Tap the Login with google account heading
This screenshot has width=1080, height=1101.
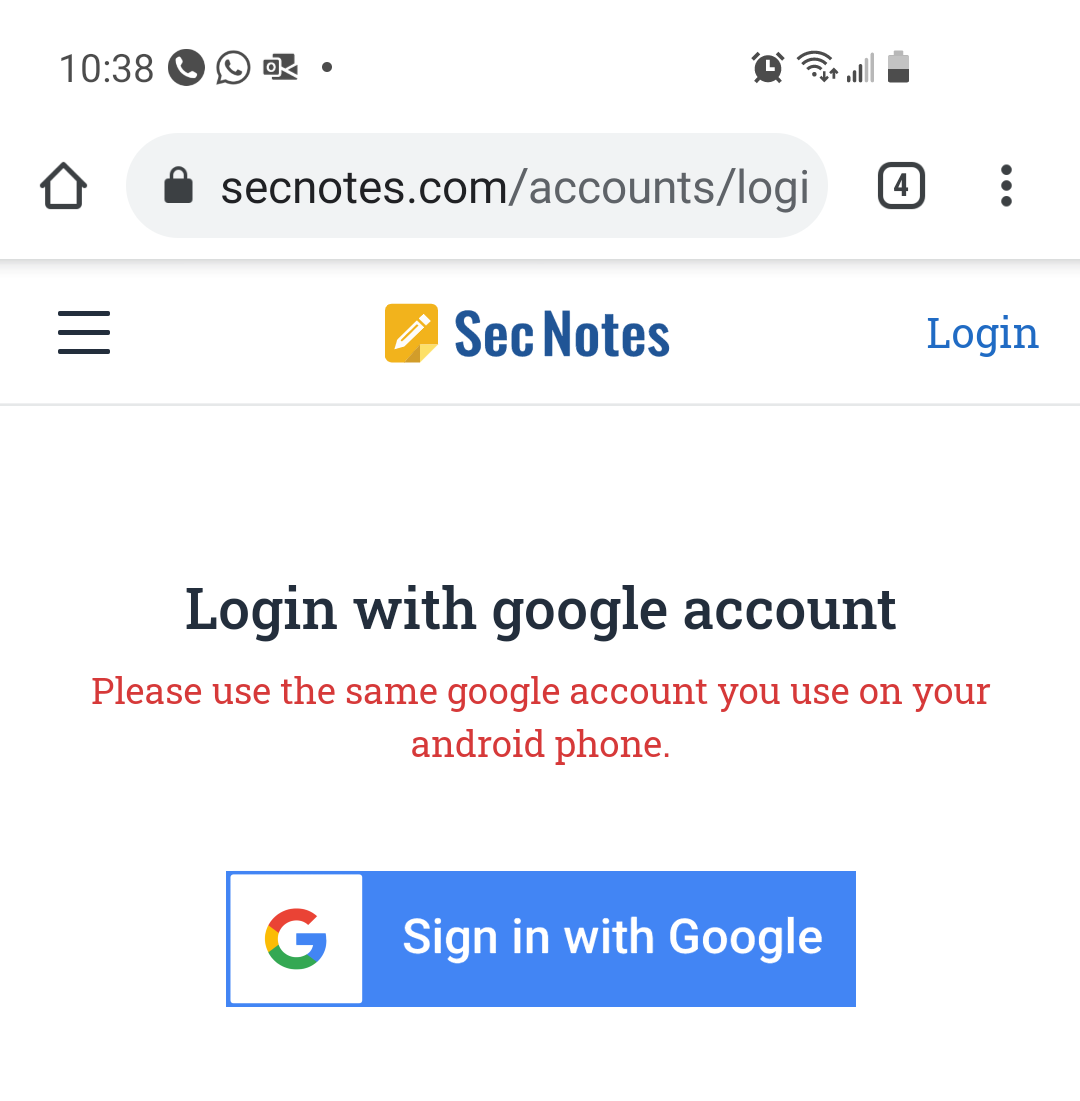[541, 610]
